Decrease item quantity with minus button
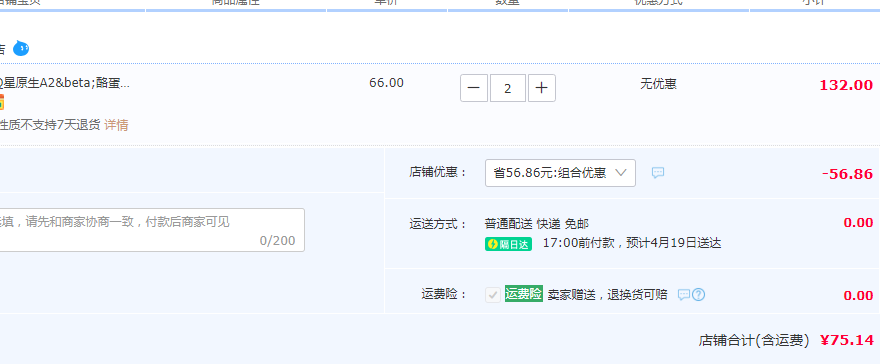Viewport: 890px width, 364px height. (474, 88)
